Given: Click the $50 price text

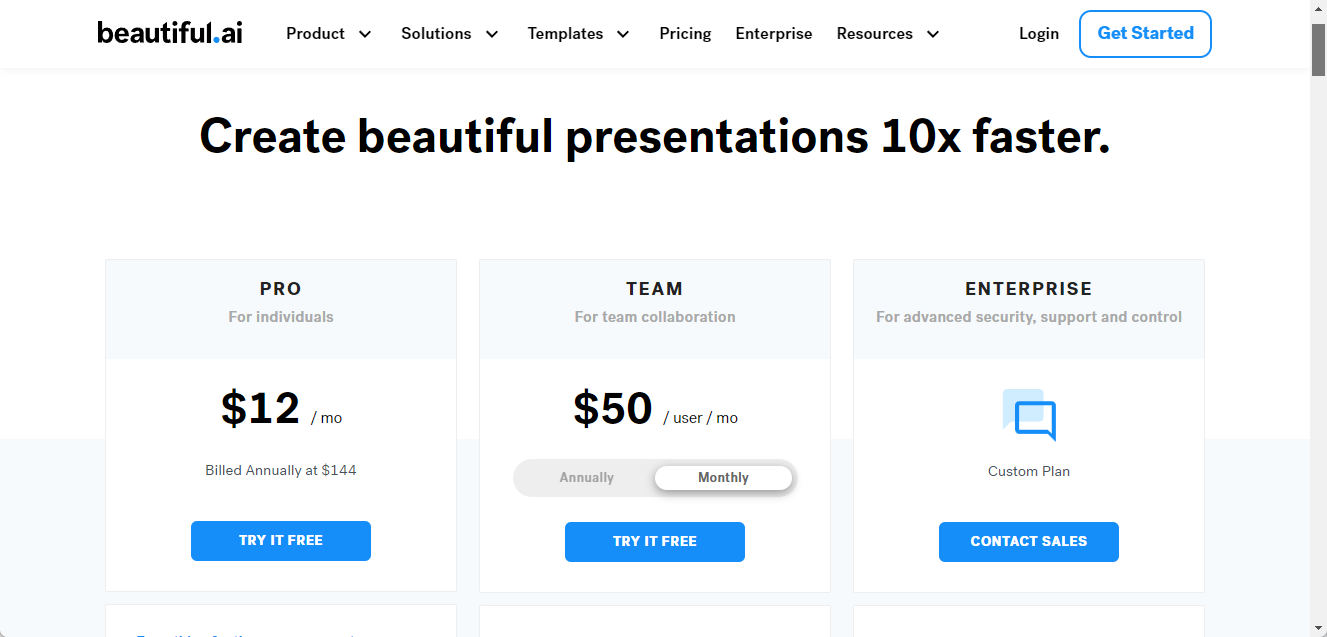Looking at the screenshot, I should tap(613, 408).
